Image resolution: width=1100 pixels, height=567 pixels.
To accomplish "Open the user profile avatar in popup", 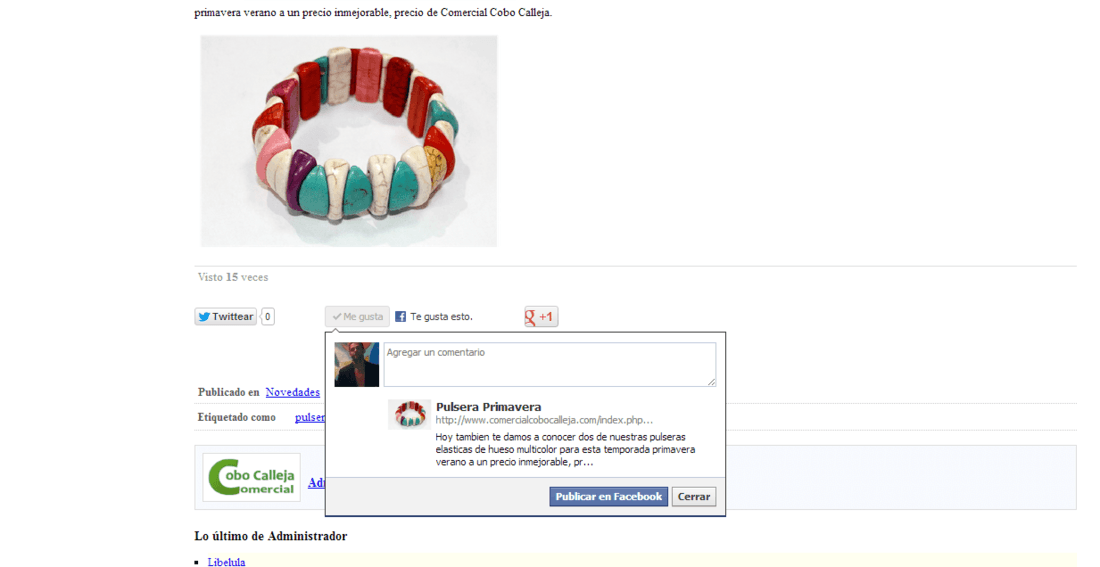I will (356, 364).
